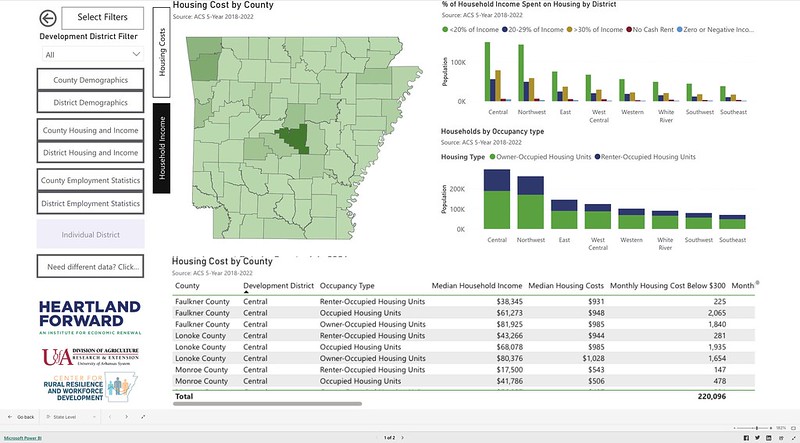
Task: Toggle Renter-Occupied Housing Units legend item
Action: click(645, 157)
